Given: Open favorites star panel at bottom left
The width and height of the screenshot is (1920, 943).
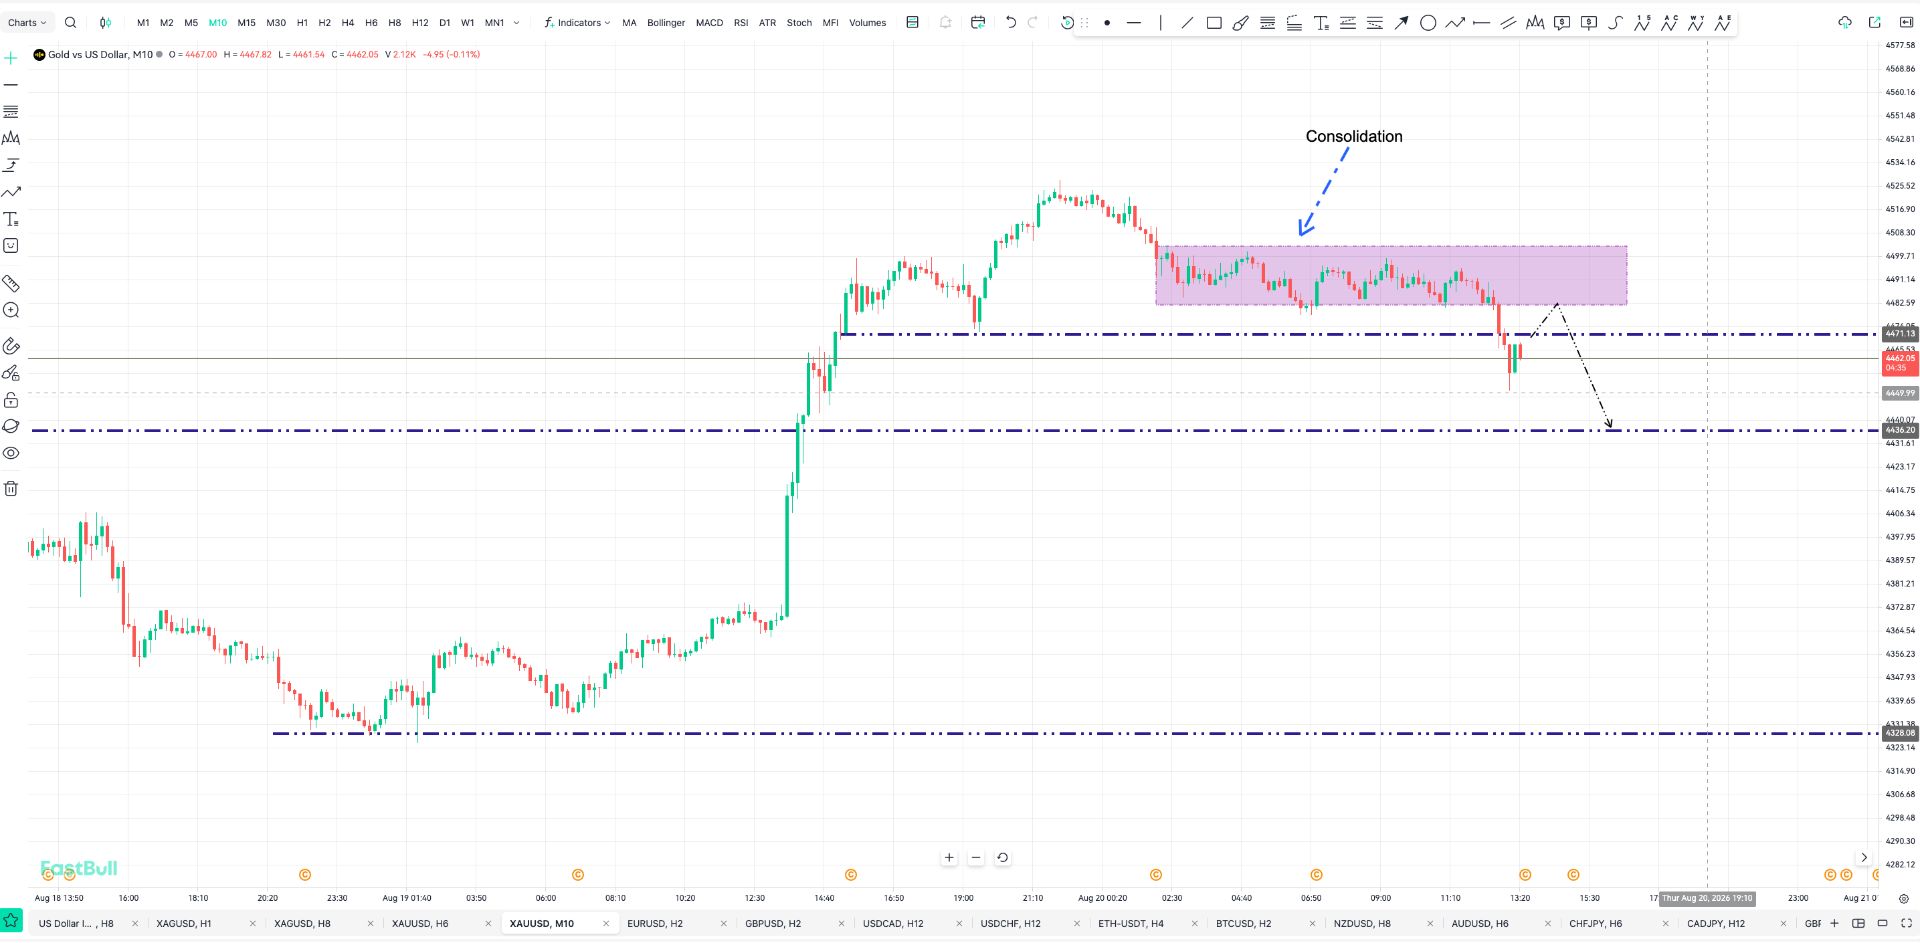Looking at the screenshot, I should [x=11, y=920].
